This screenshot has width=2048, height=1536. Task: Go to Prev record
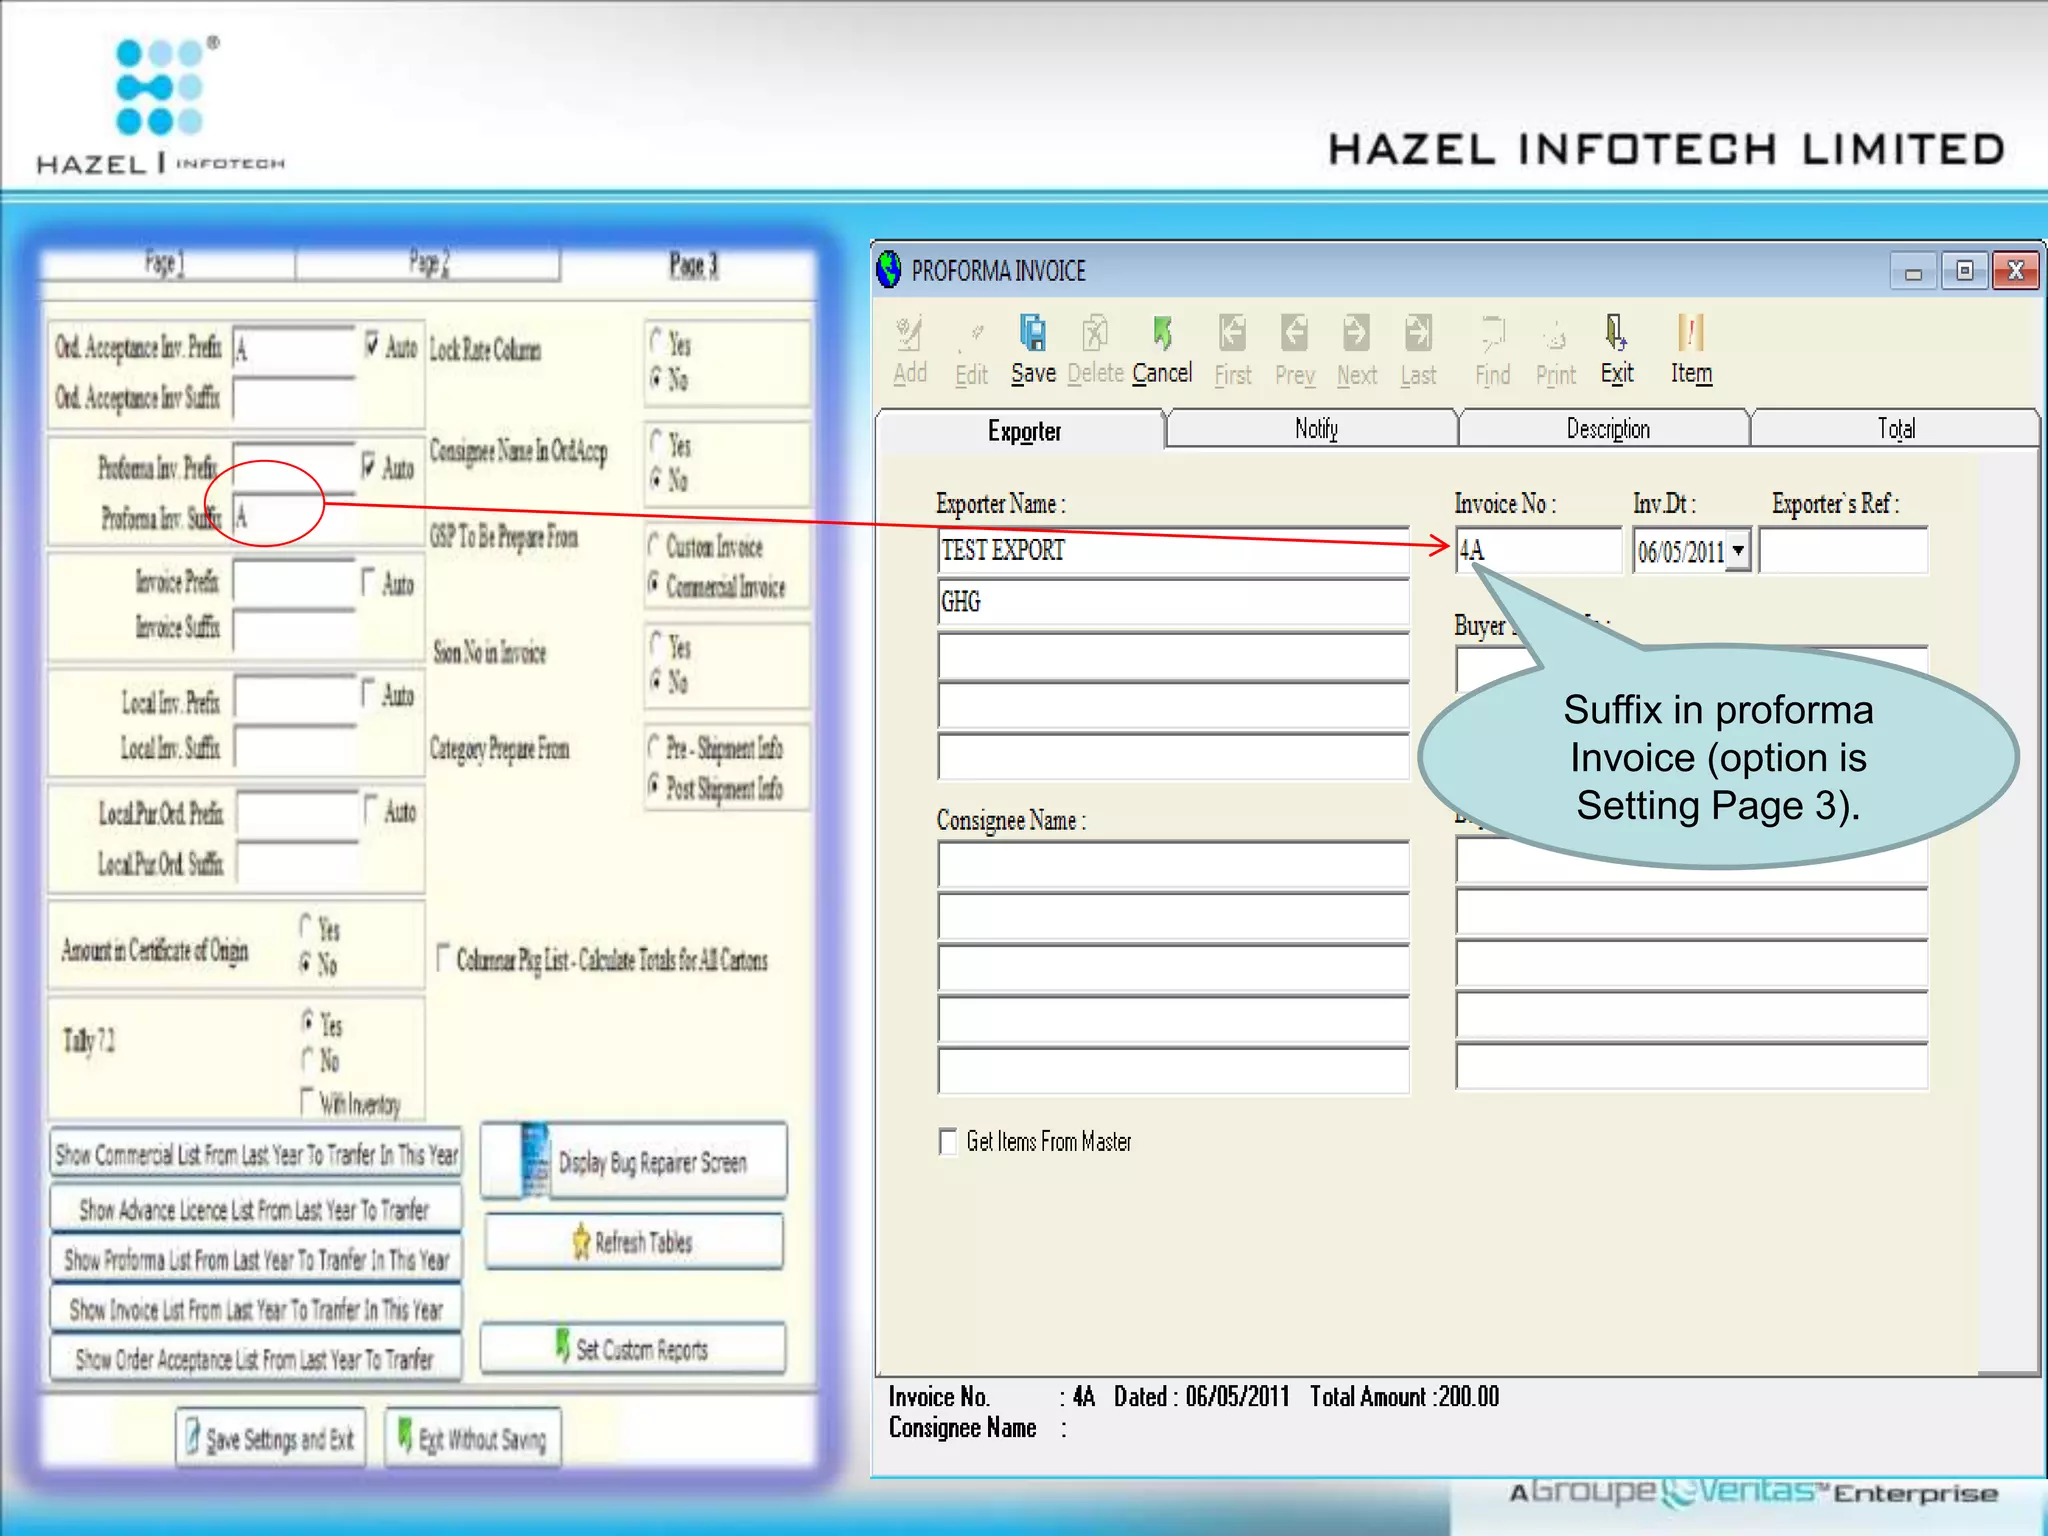click(1295, 352)
